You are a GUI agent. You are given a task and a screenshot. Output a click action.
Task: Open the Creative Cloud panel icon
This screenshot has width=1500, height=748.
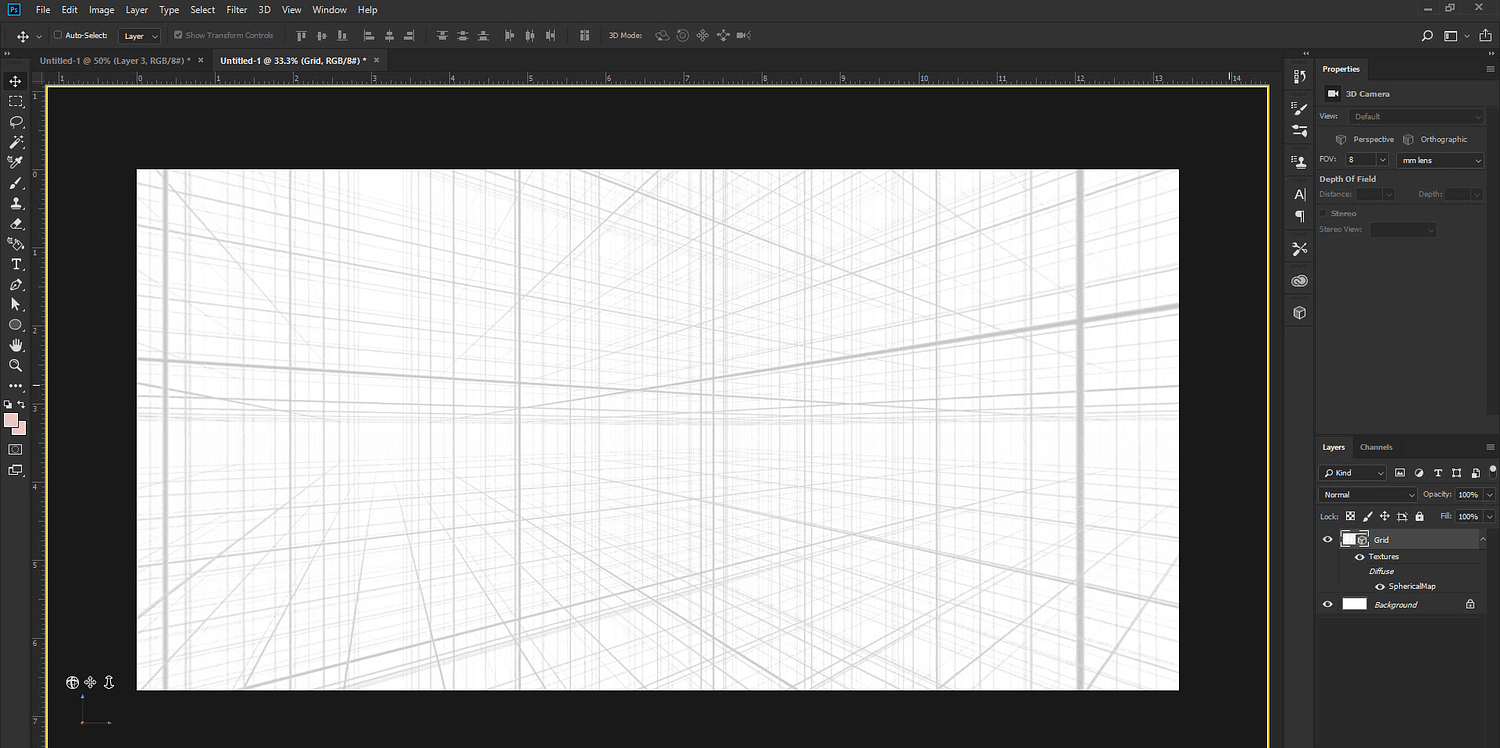(1298, 280)
